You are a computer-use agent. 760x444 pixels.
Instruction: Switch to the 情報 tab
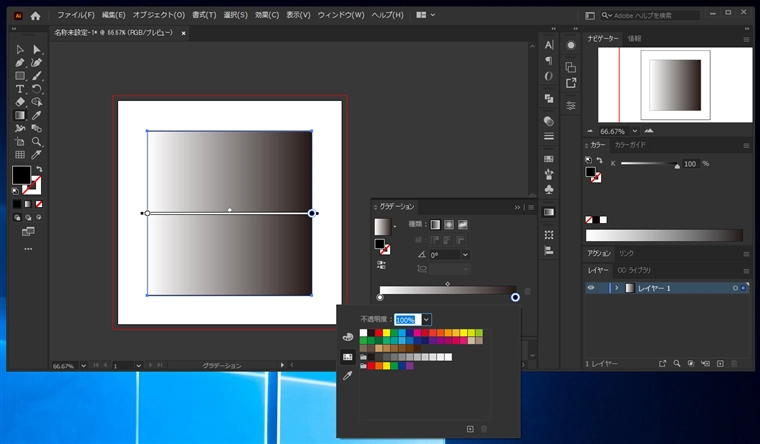click(634, 38)
